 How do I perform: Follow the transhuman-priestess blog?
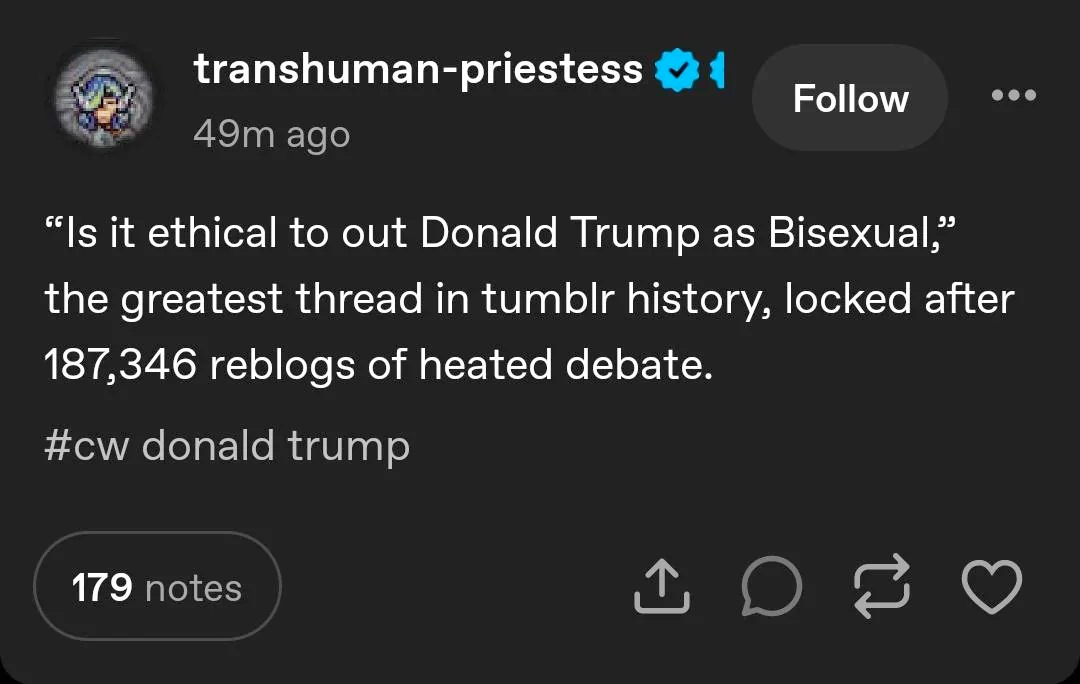pyautogui.click(x=850, y=98)
